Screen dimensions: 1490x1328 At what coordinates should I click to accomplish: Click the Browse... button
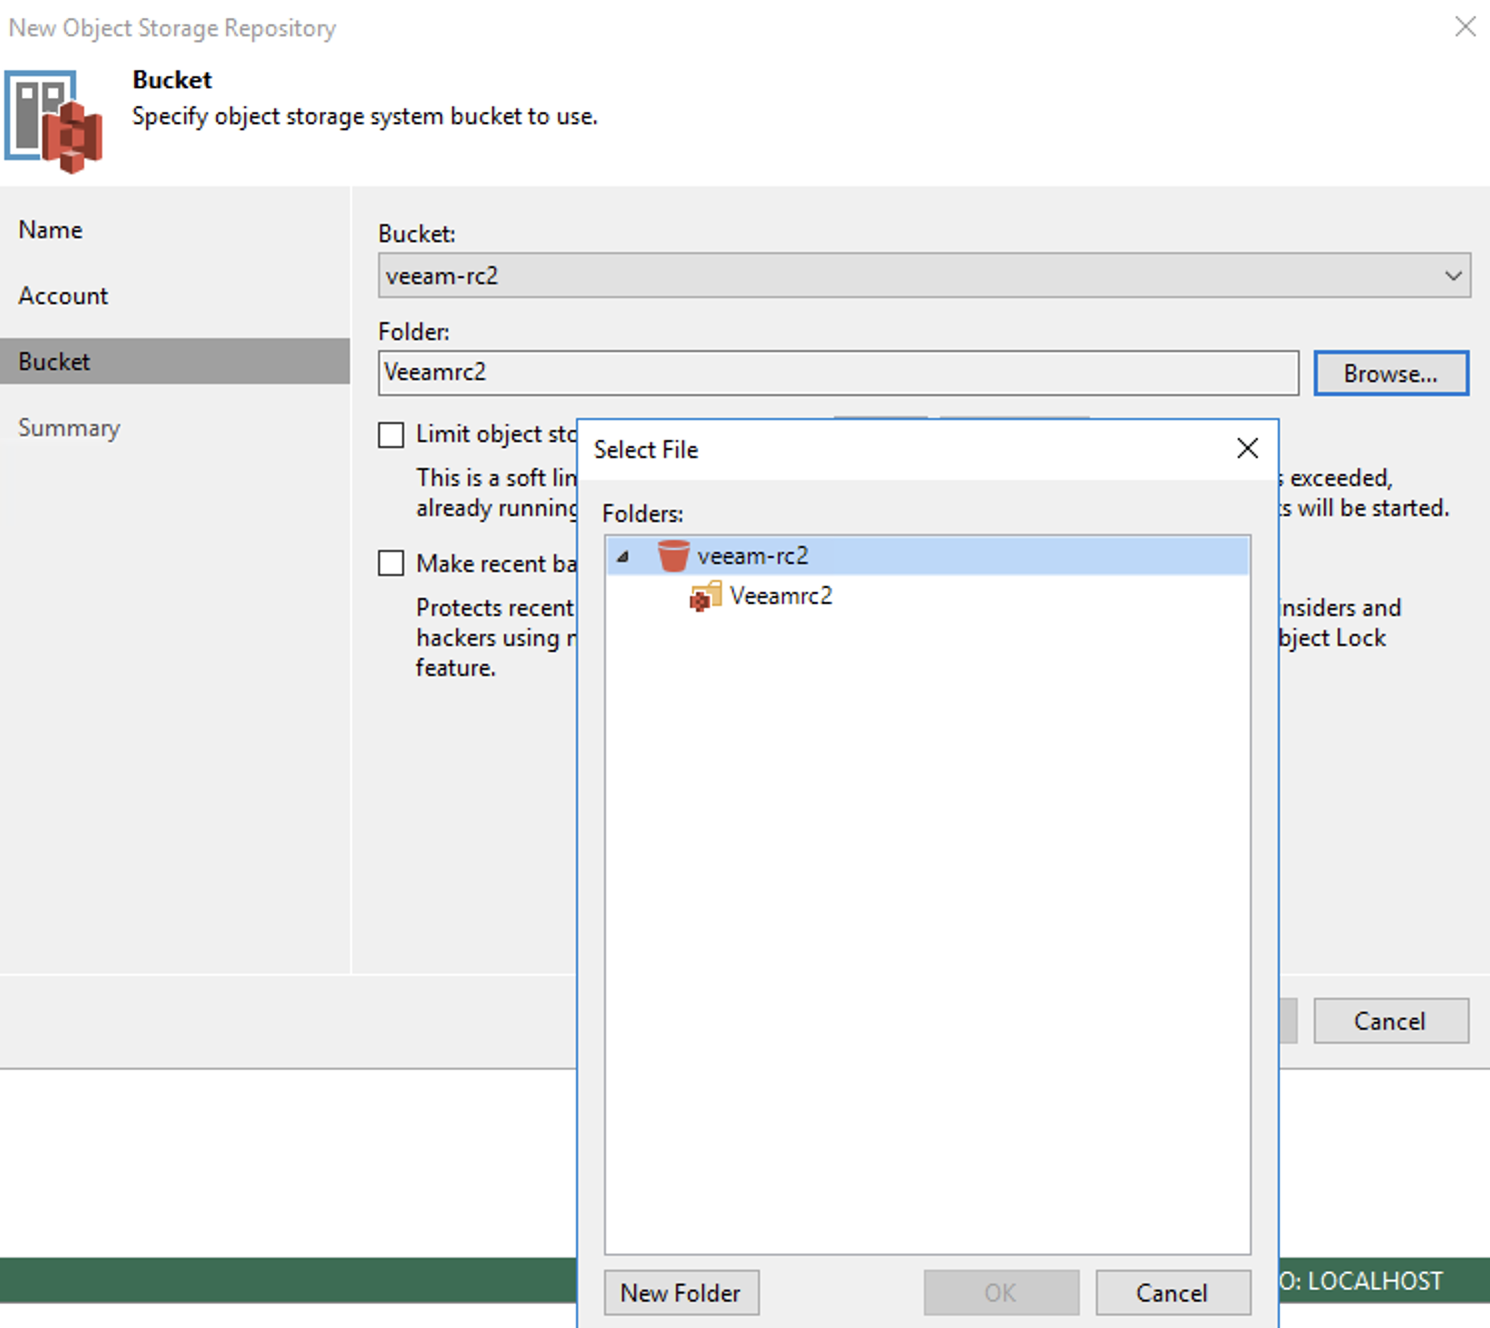point(1391,373)
